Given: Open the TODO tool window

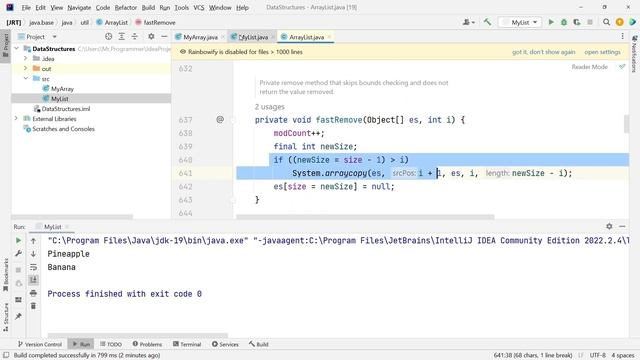Looking at the screenshot, I should [111, 344].
